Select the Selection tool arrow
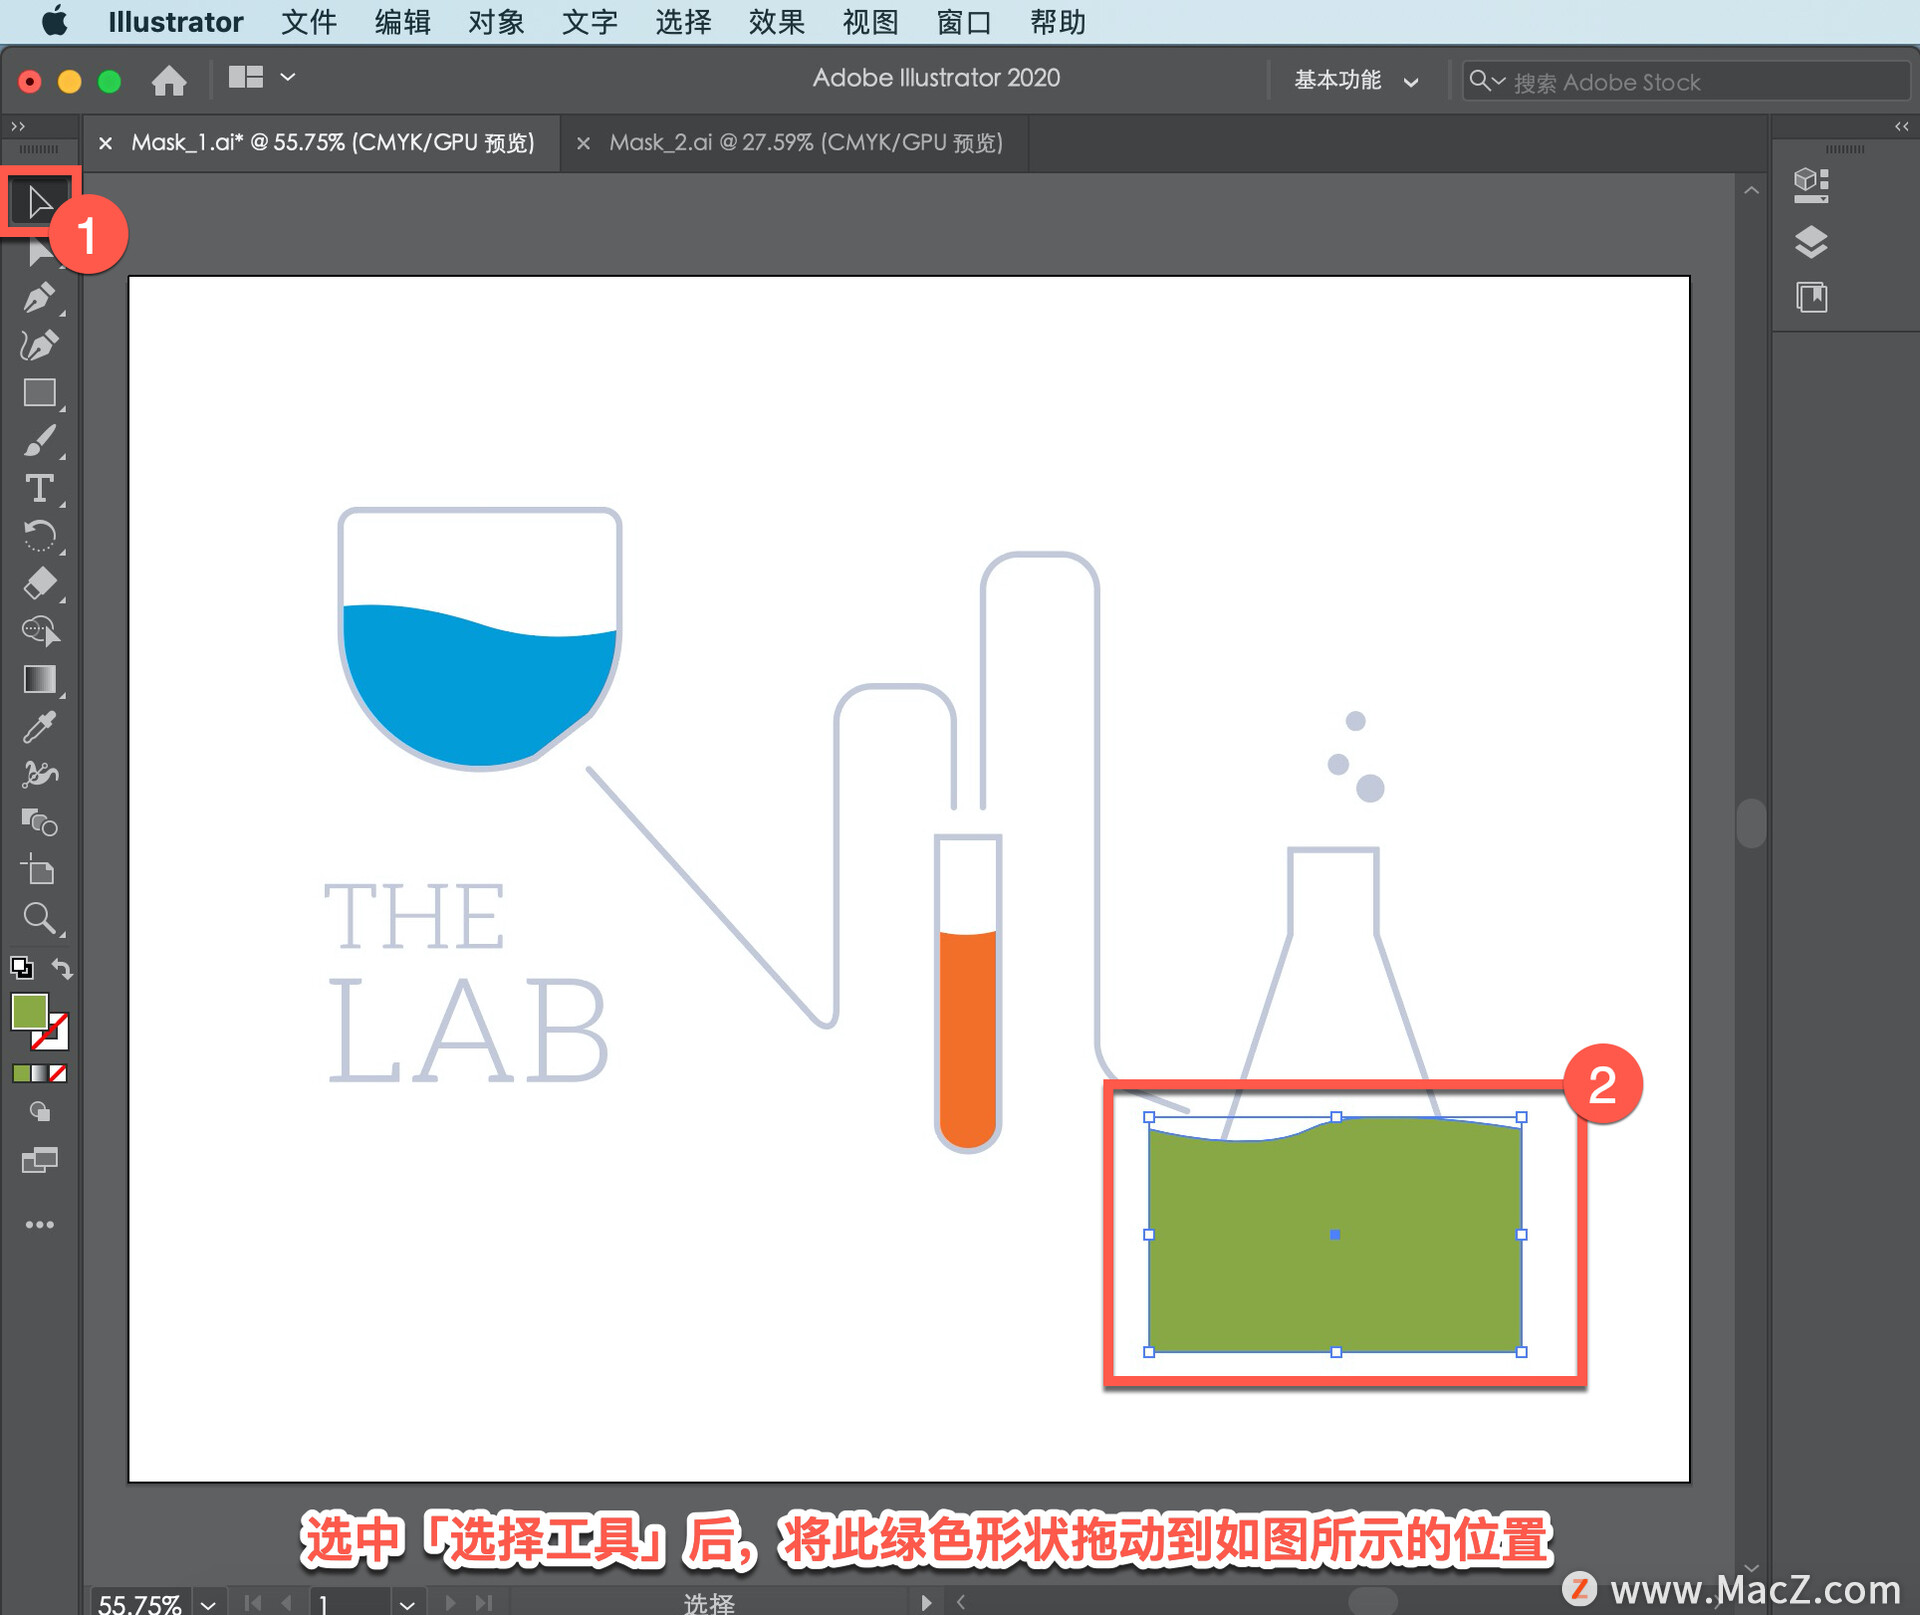 39,202
